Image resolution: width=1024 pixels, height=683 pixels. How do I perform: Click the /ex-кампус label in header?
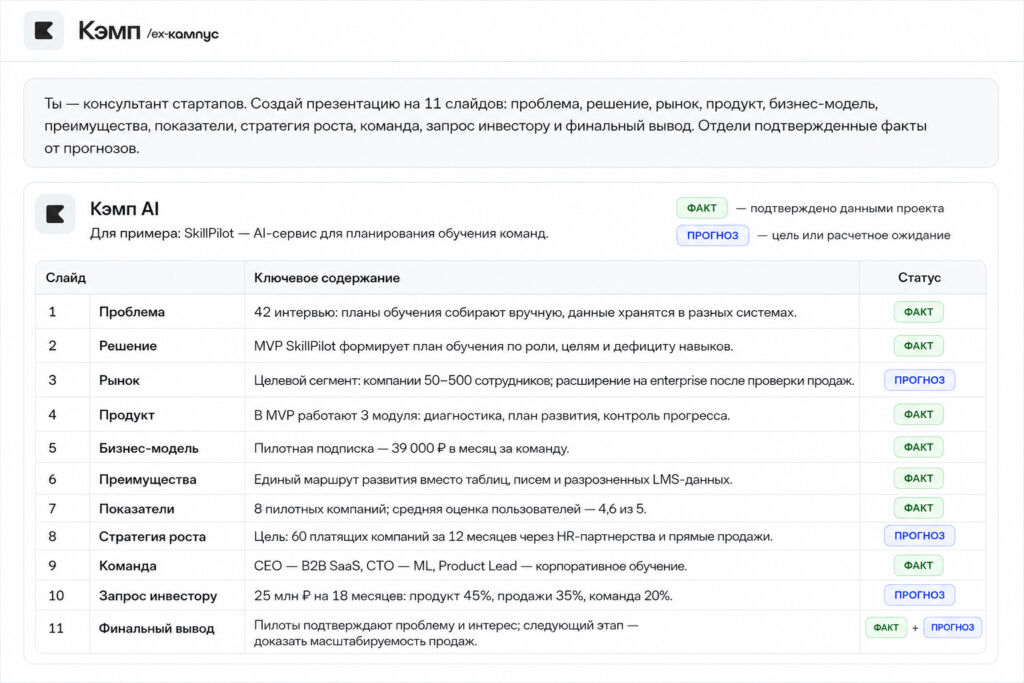[x=183, y=34]
